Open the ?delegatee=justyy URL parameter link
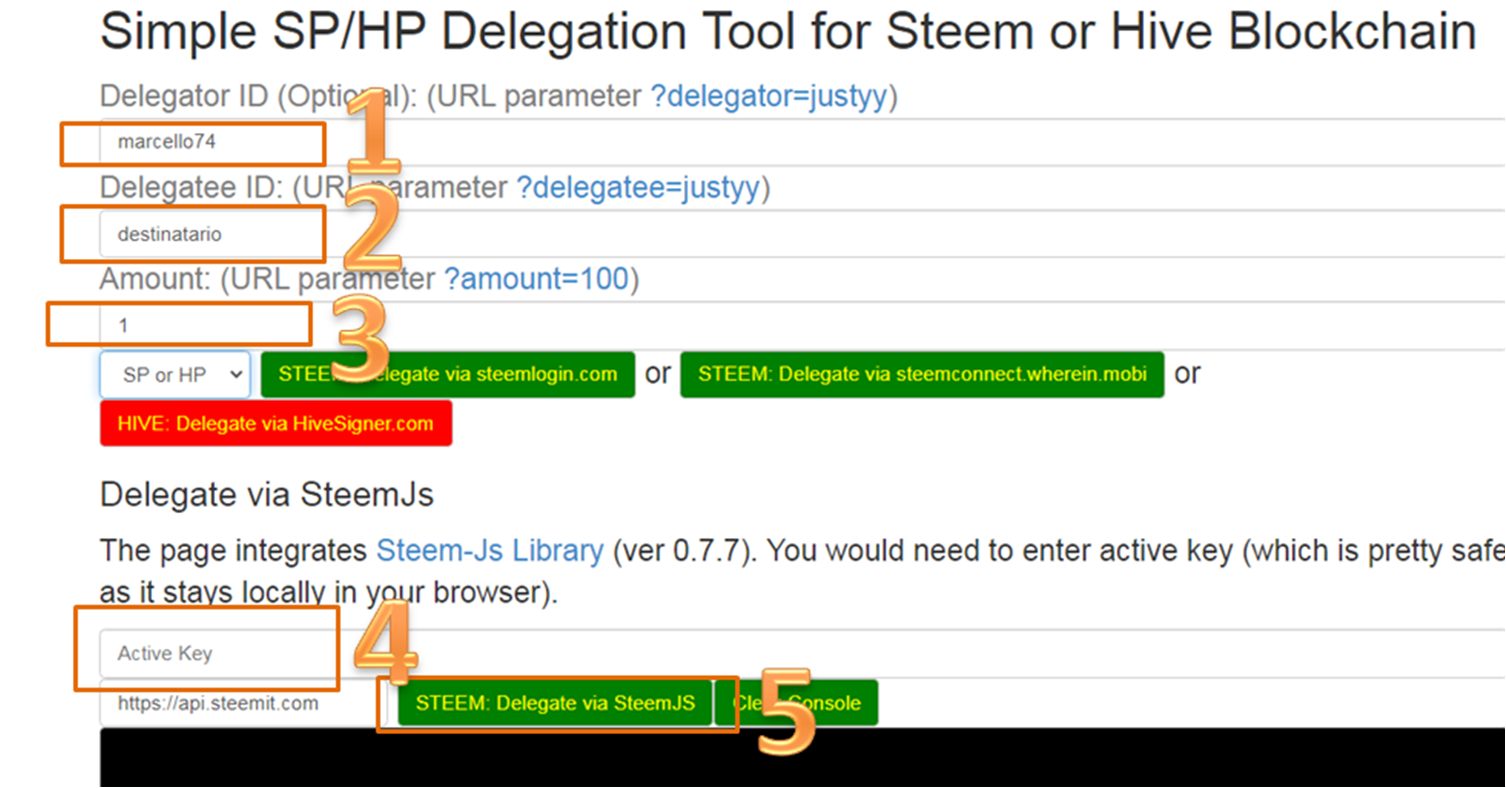This screenshot has height=788, width=1506. pos(638,188)
